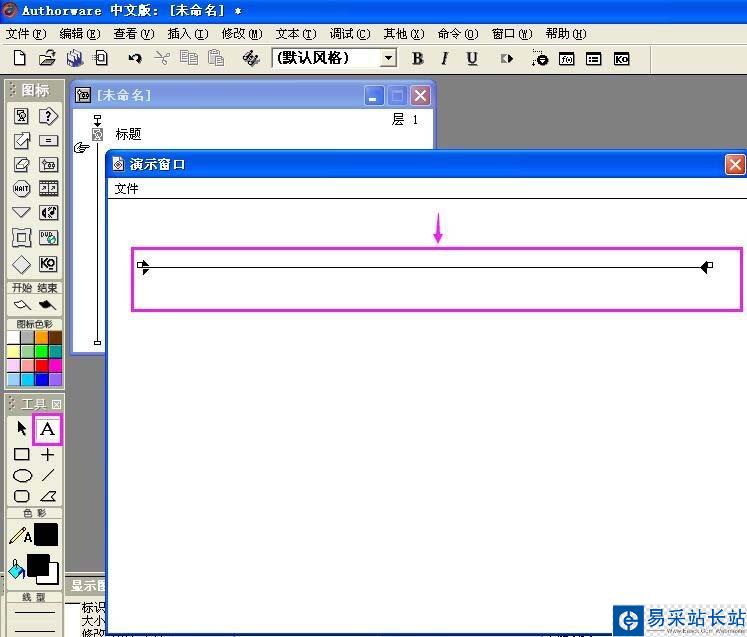Open the Control Panel toolbar button
This screenshot has width=747, height=637.
pos(540,59)
